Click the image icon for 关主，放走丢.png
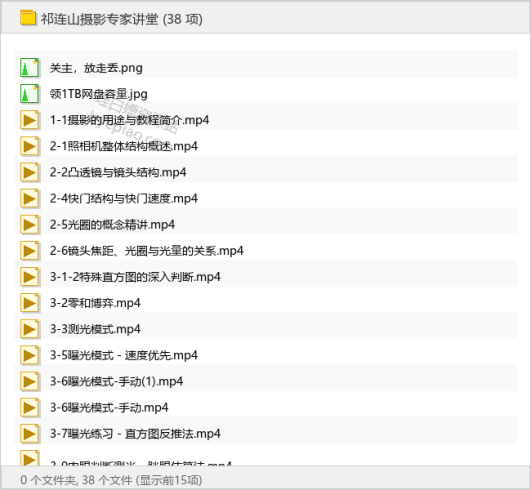 click(x=29, y=67)
